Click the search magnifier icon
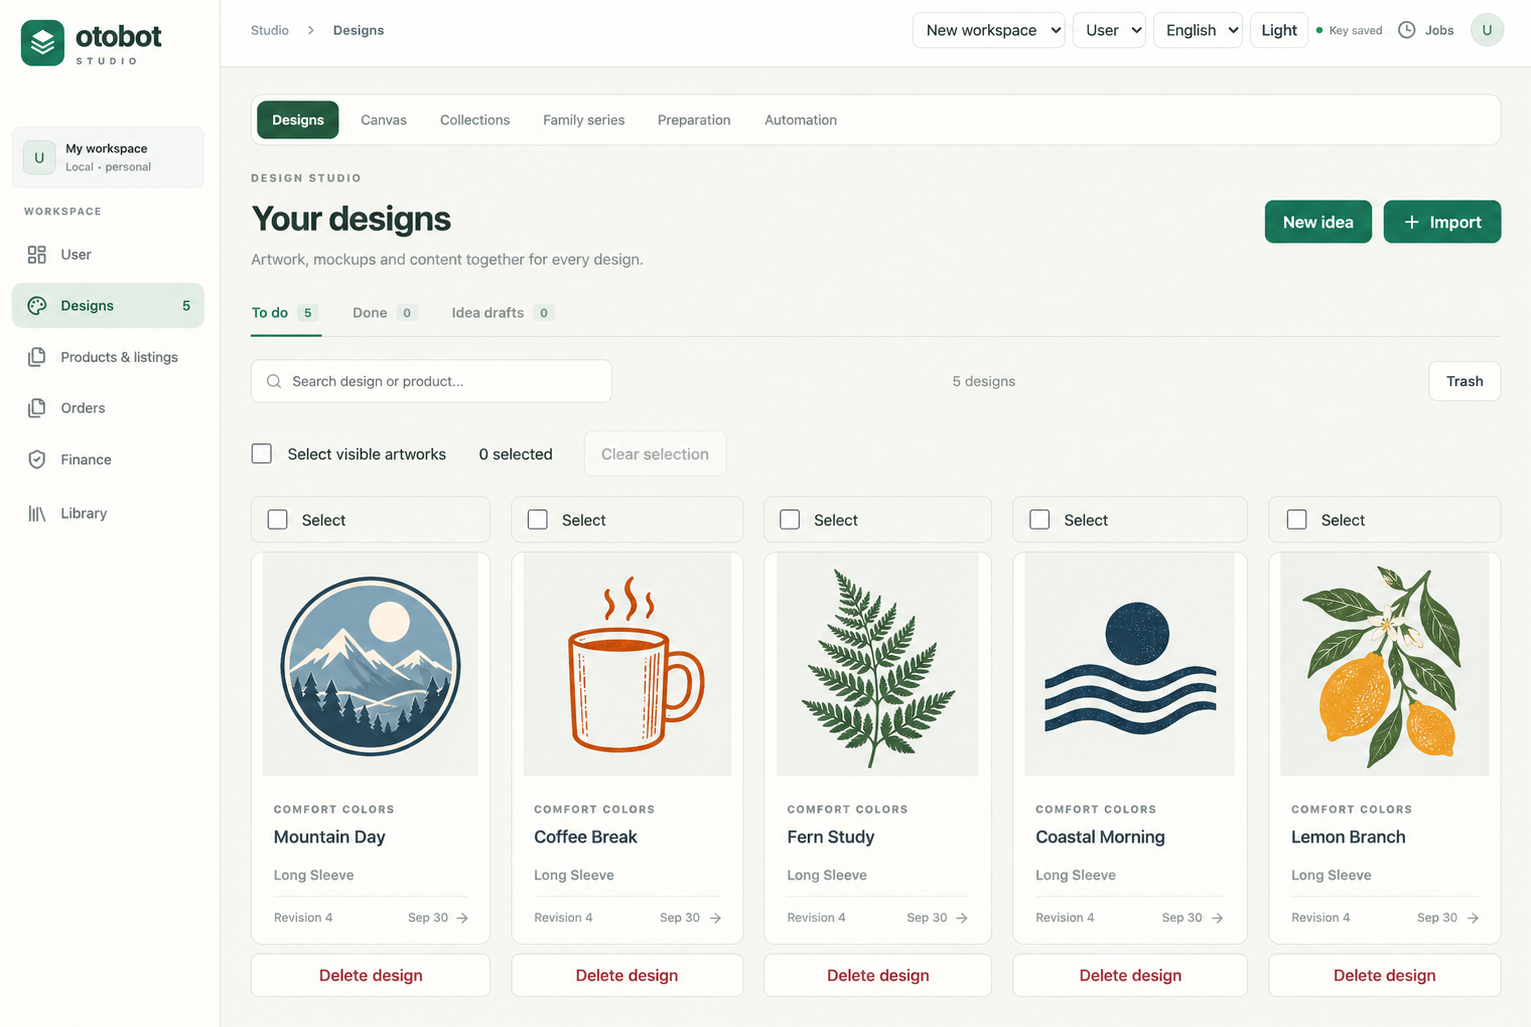This screenshot has height=1027, width=1531. 274,381
